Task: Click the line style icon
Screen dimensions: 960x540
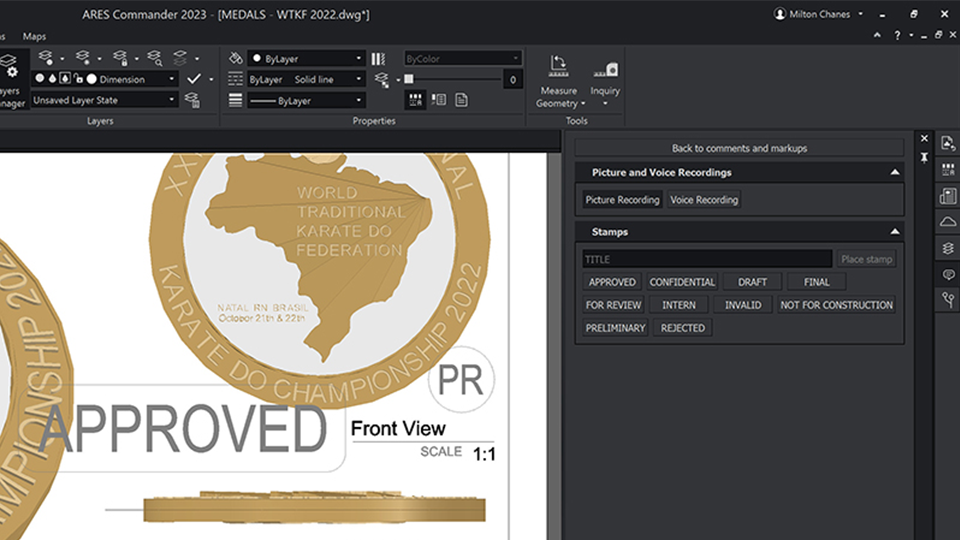Action: point(236,79)
